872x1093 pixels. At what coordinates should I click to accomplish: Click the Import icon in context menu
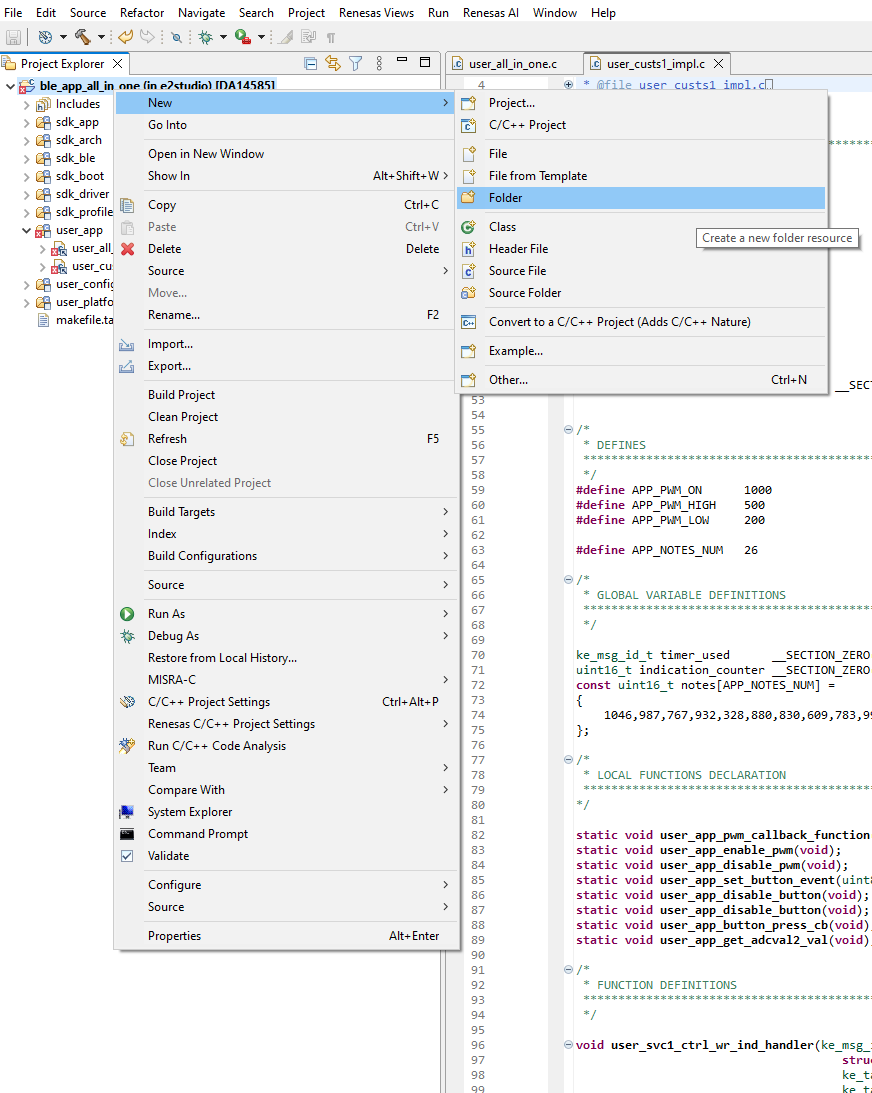pyautogui.click(x=127, y=344)
